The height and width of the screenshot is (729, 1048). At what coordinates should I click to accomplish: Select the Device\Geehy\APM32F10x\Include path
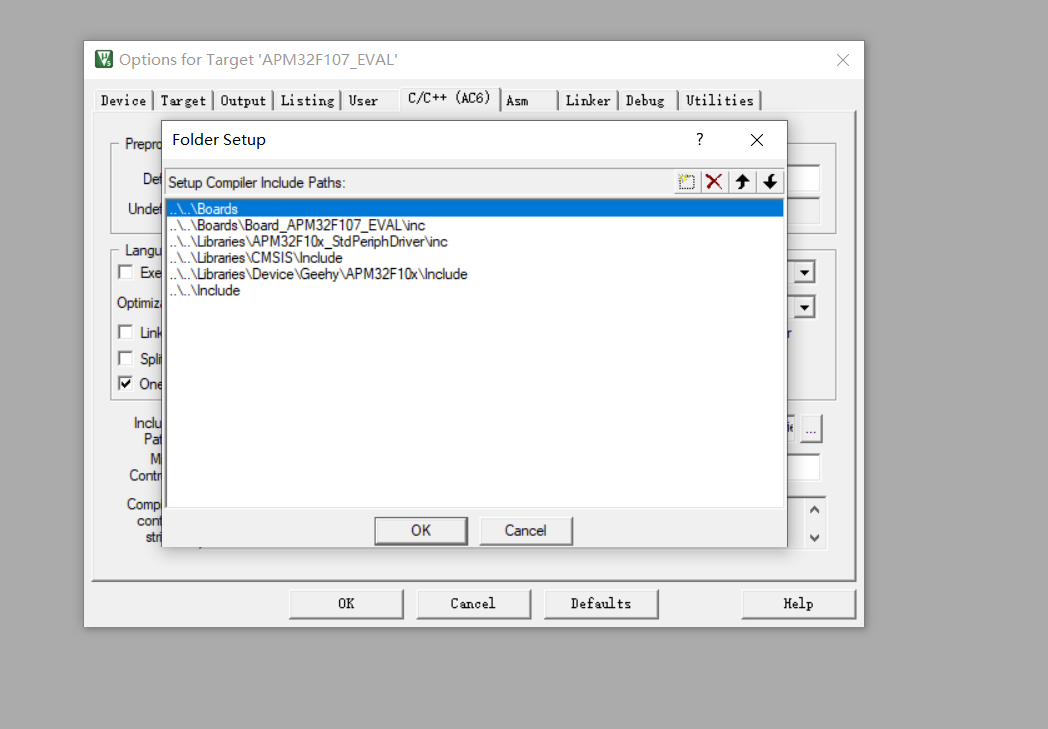point(475,274)
